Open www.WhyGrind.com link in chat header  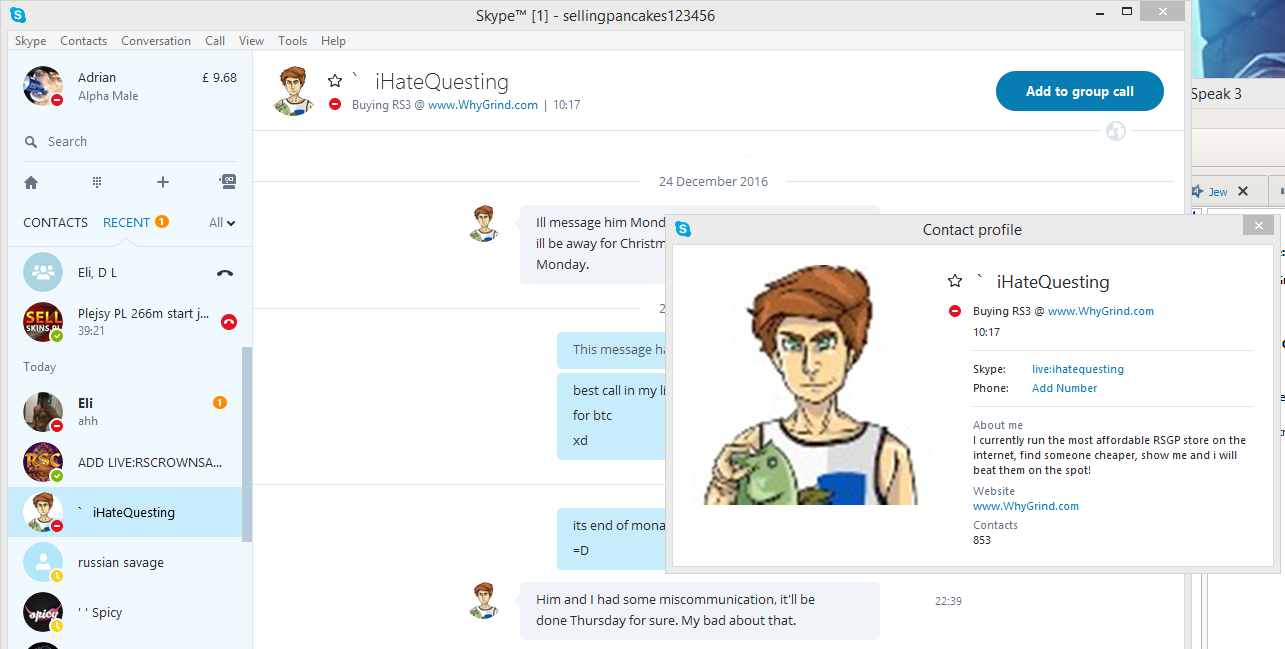coord(483,105)
